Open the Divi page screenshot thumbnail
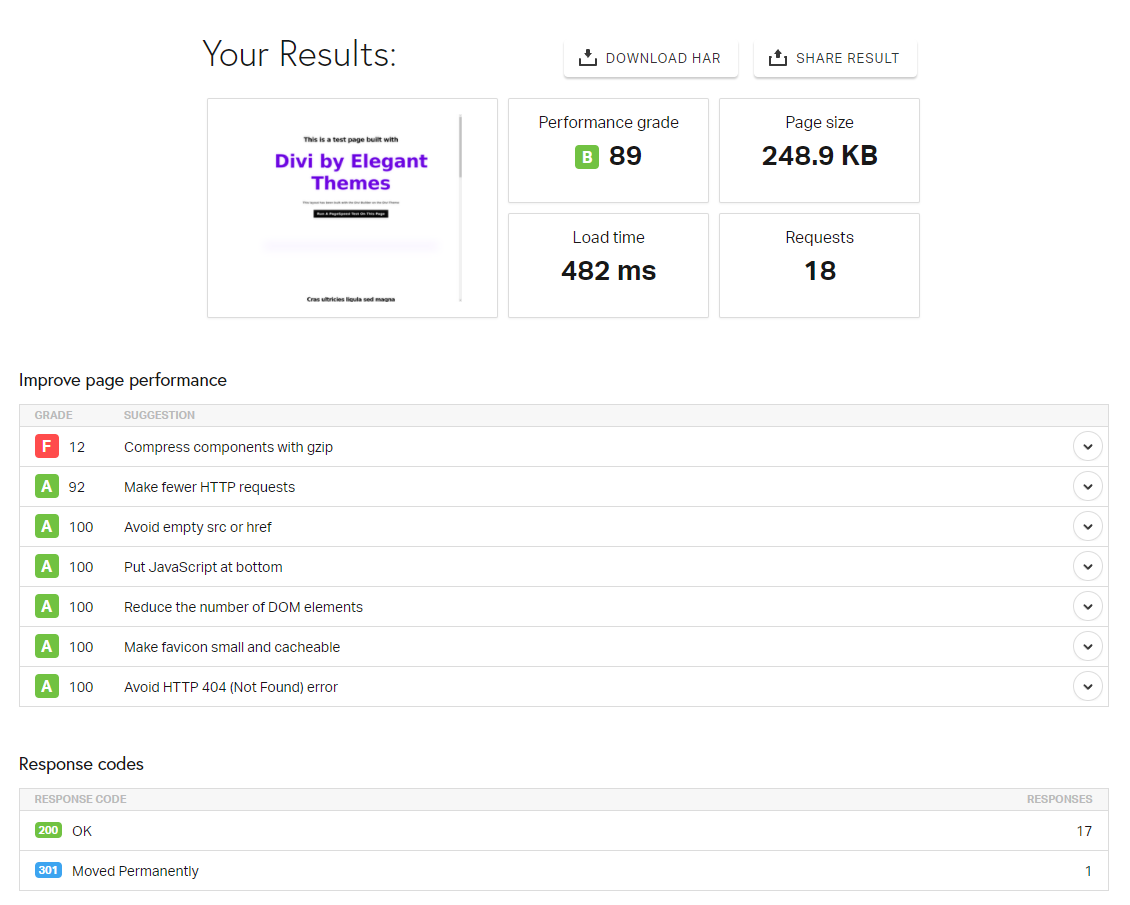This screenshot has width=1130, height=905. (x=352, y=208)
